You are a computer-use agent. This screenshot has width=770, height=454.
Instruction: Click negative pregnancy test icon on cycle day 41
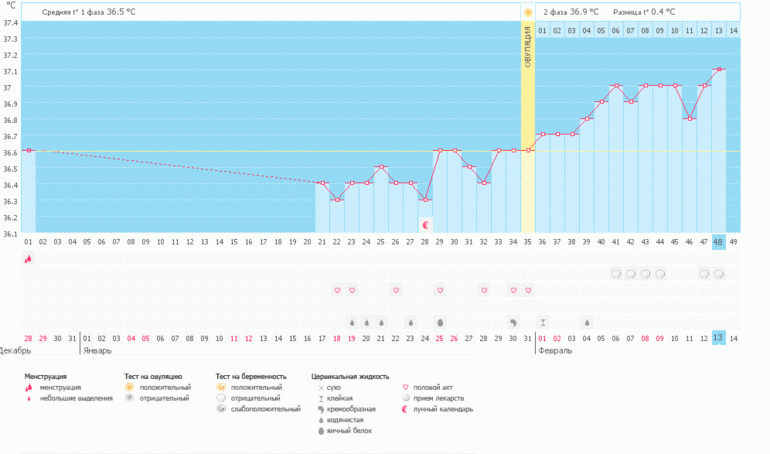pyautogui.click(x=616, y=274)
